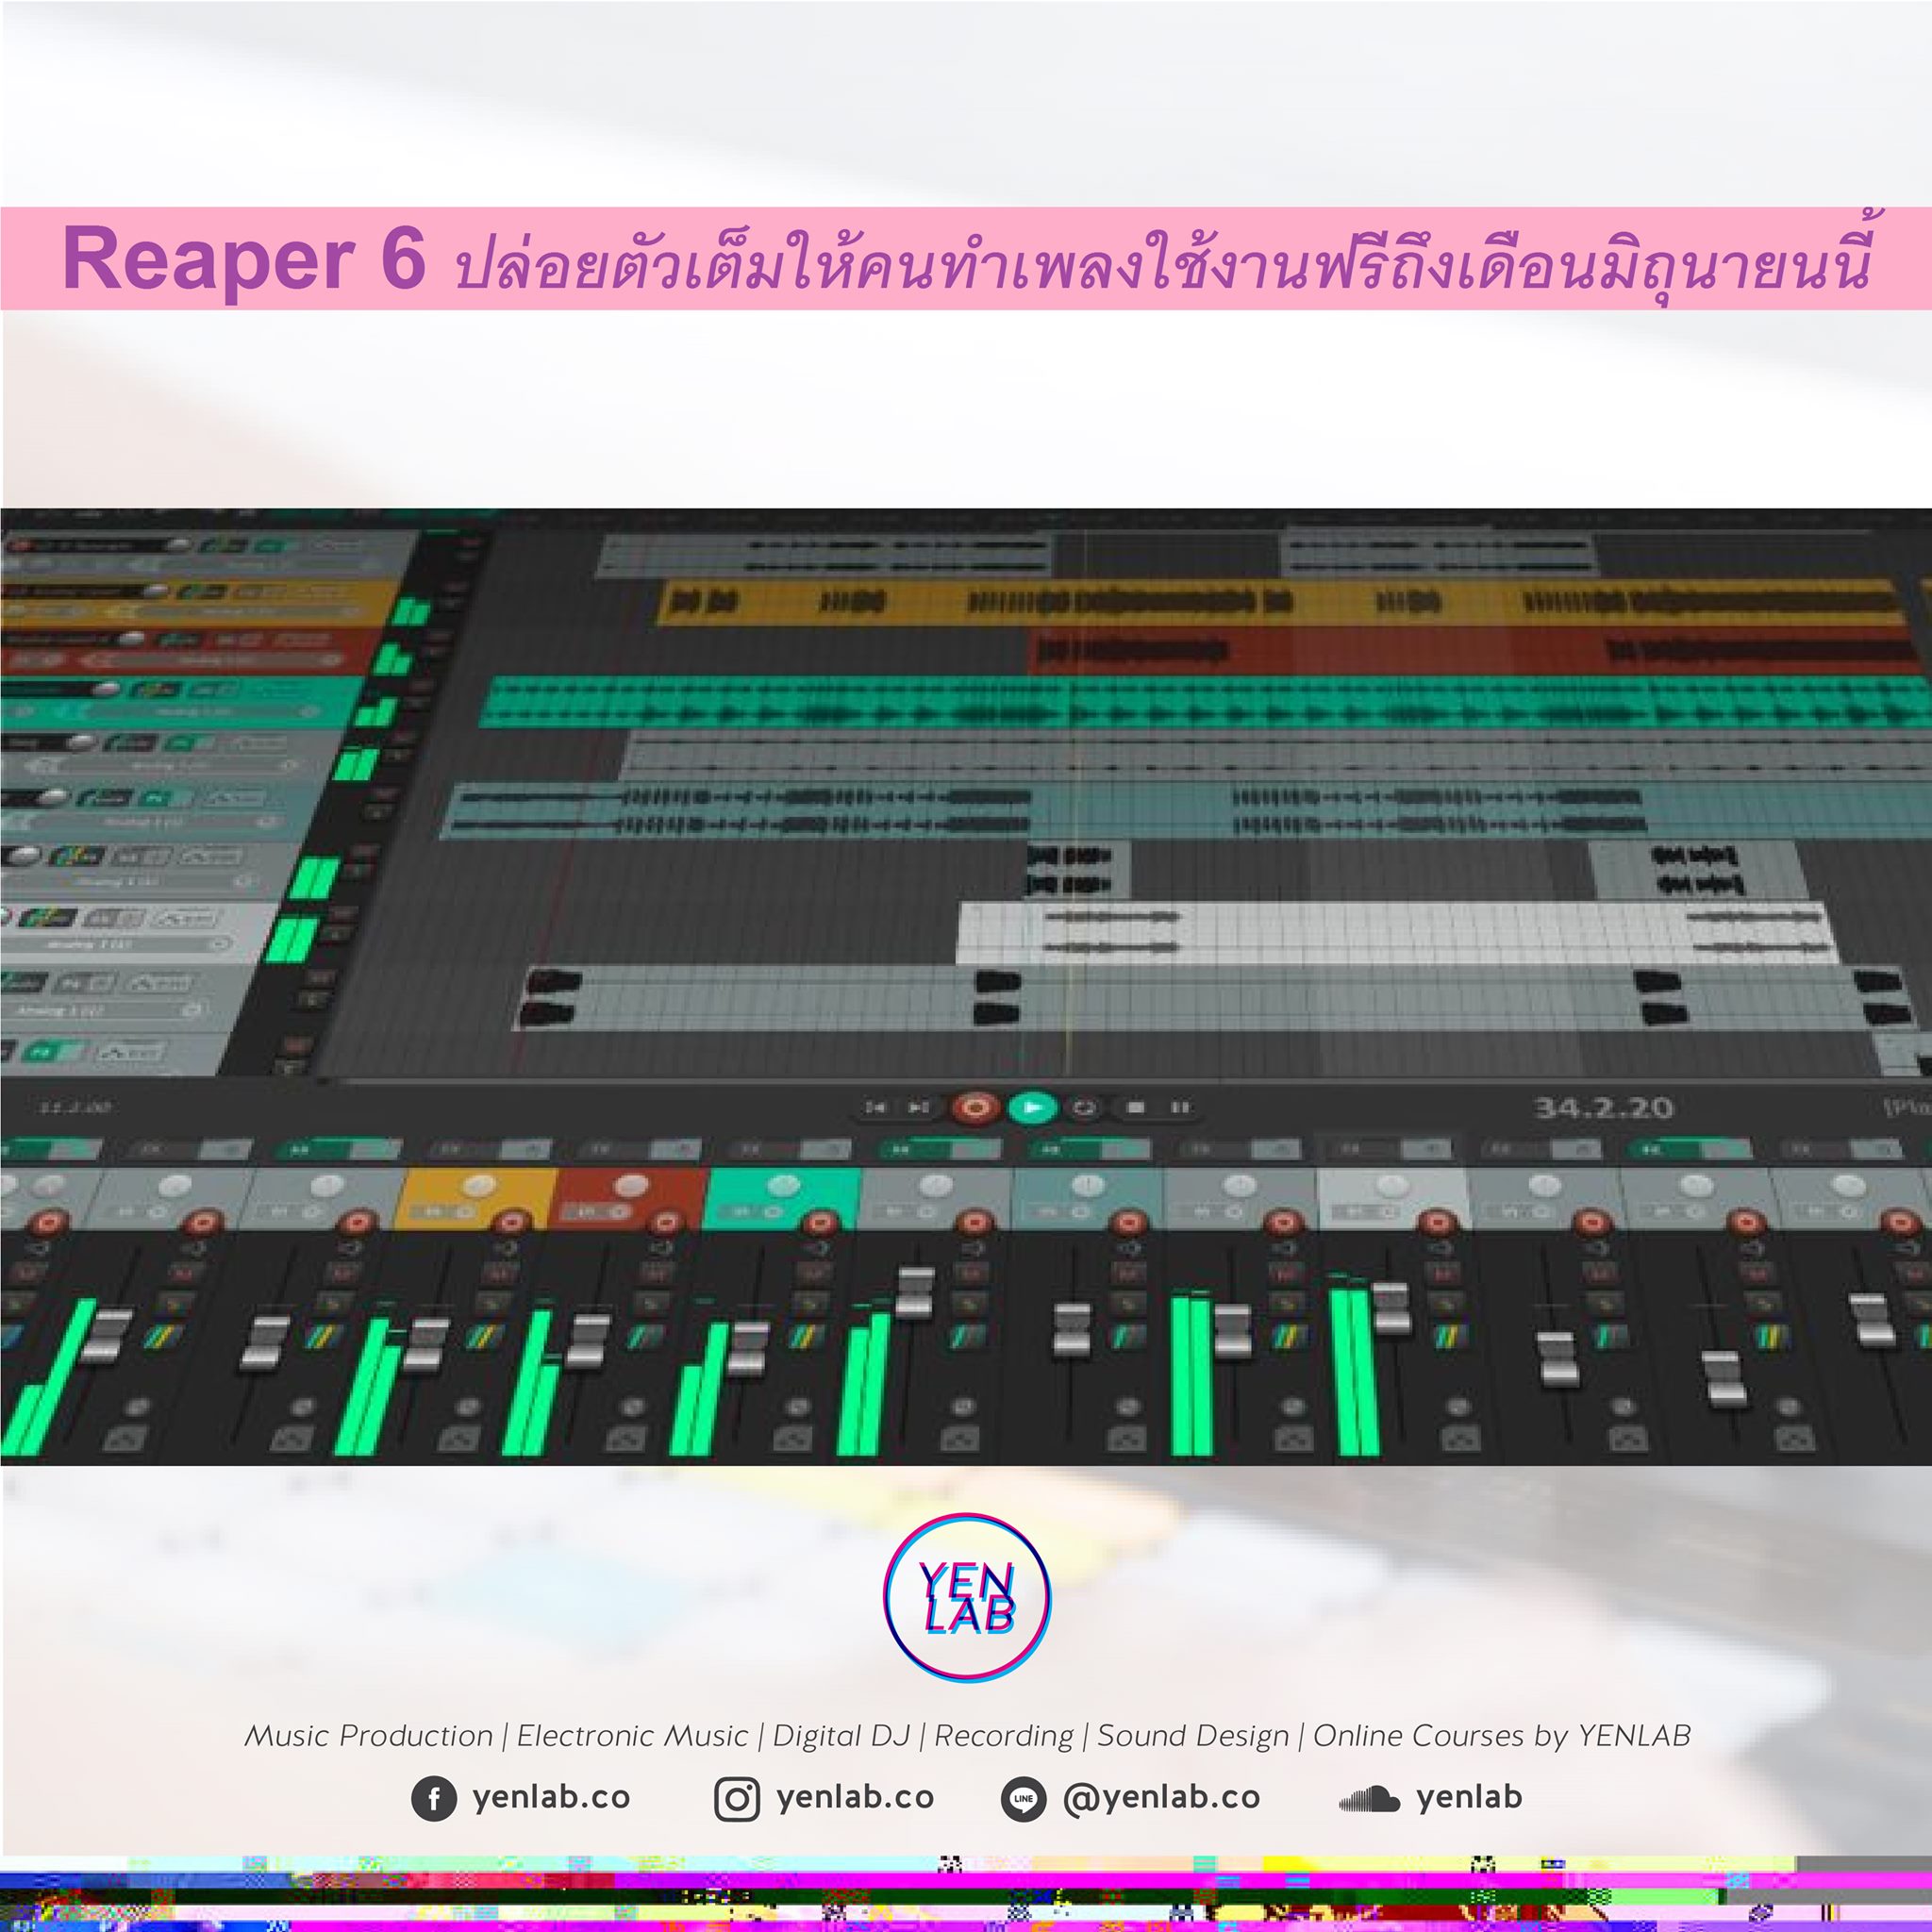Click the Instagram icon in the footer
This screenshot has width=1932, height=1932.
click(x=737, y=1799)
